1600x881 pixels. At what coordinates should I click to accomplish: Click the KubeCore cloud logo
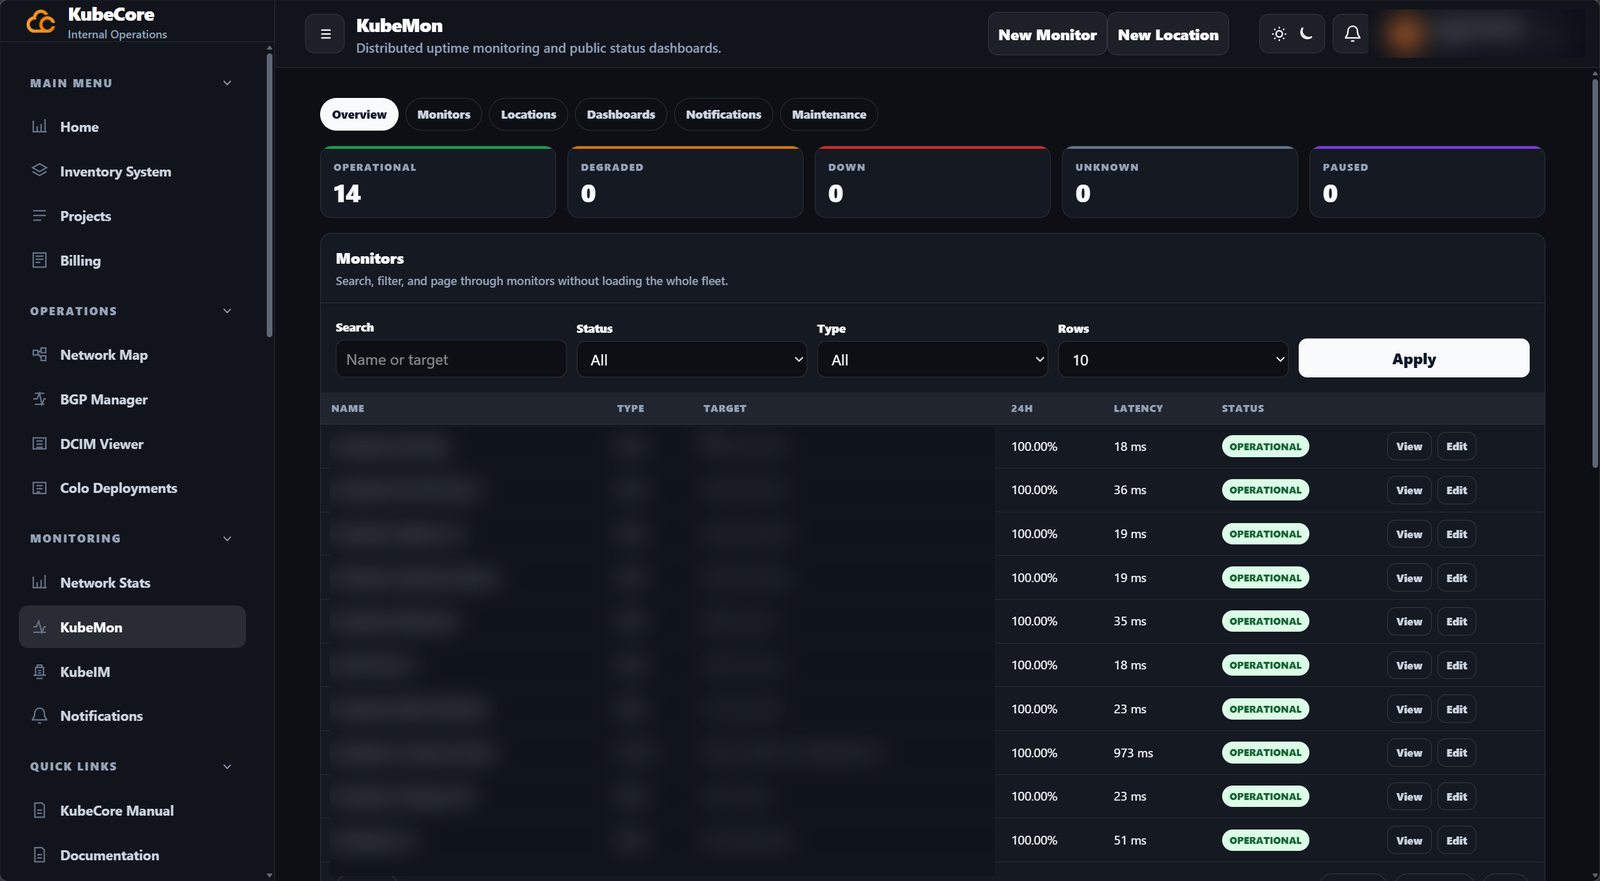click(41, 21)
